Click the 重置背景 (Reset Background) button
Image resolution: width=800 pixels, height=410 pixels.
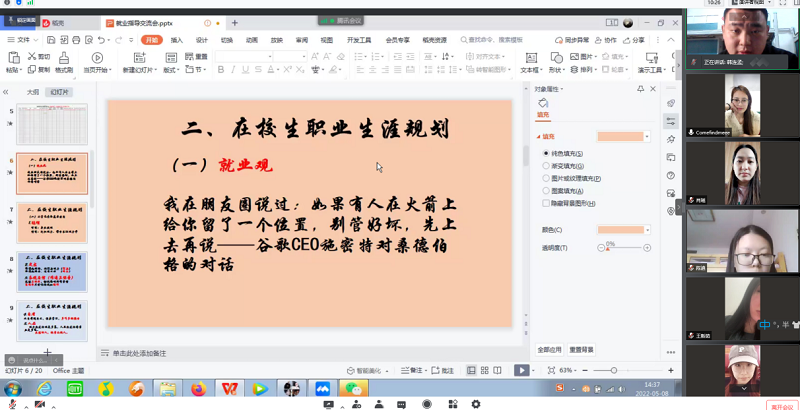point(581,350)
